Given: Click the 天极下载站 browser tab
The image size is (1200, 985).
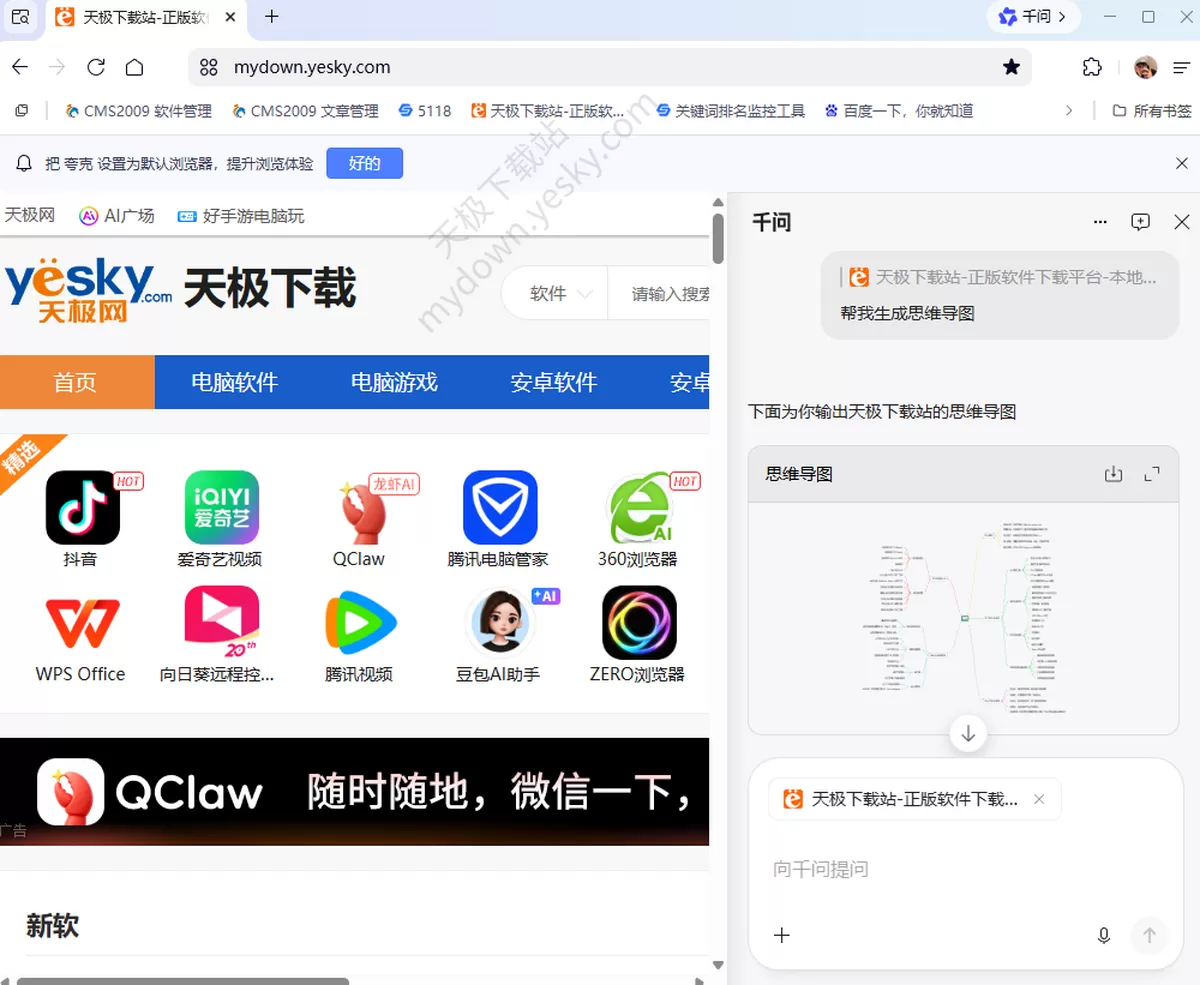Looking at the screenshot, I should pos(146,17).
